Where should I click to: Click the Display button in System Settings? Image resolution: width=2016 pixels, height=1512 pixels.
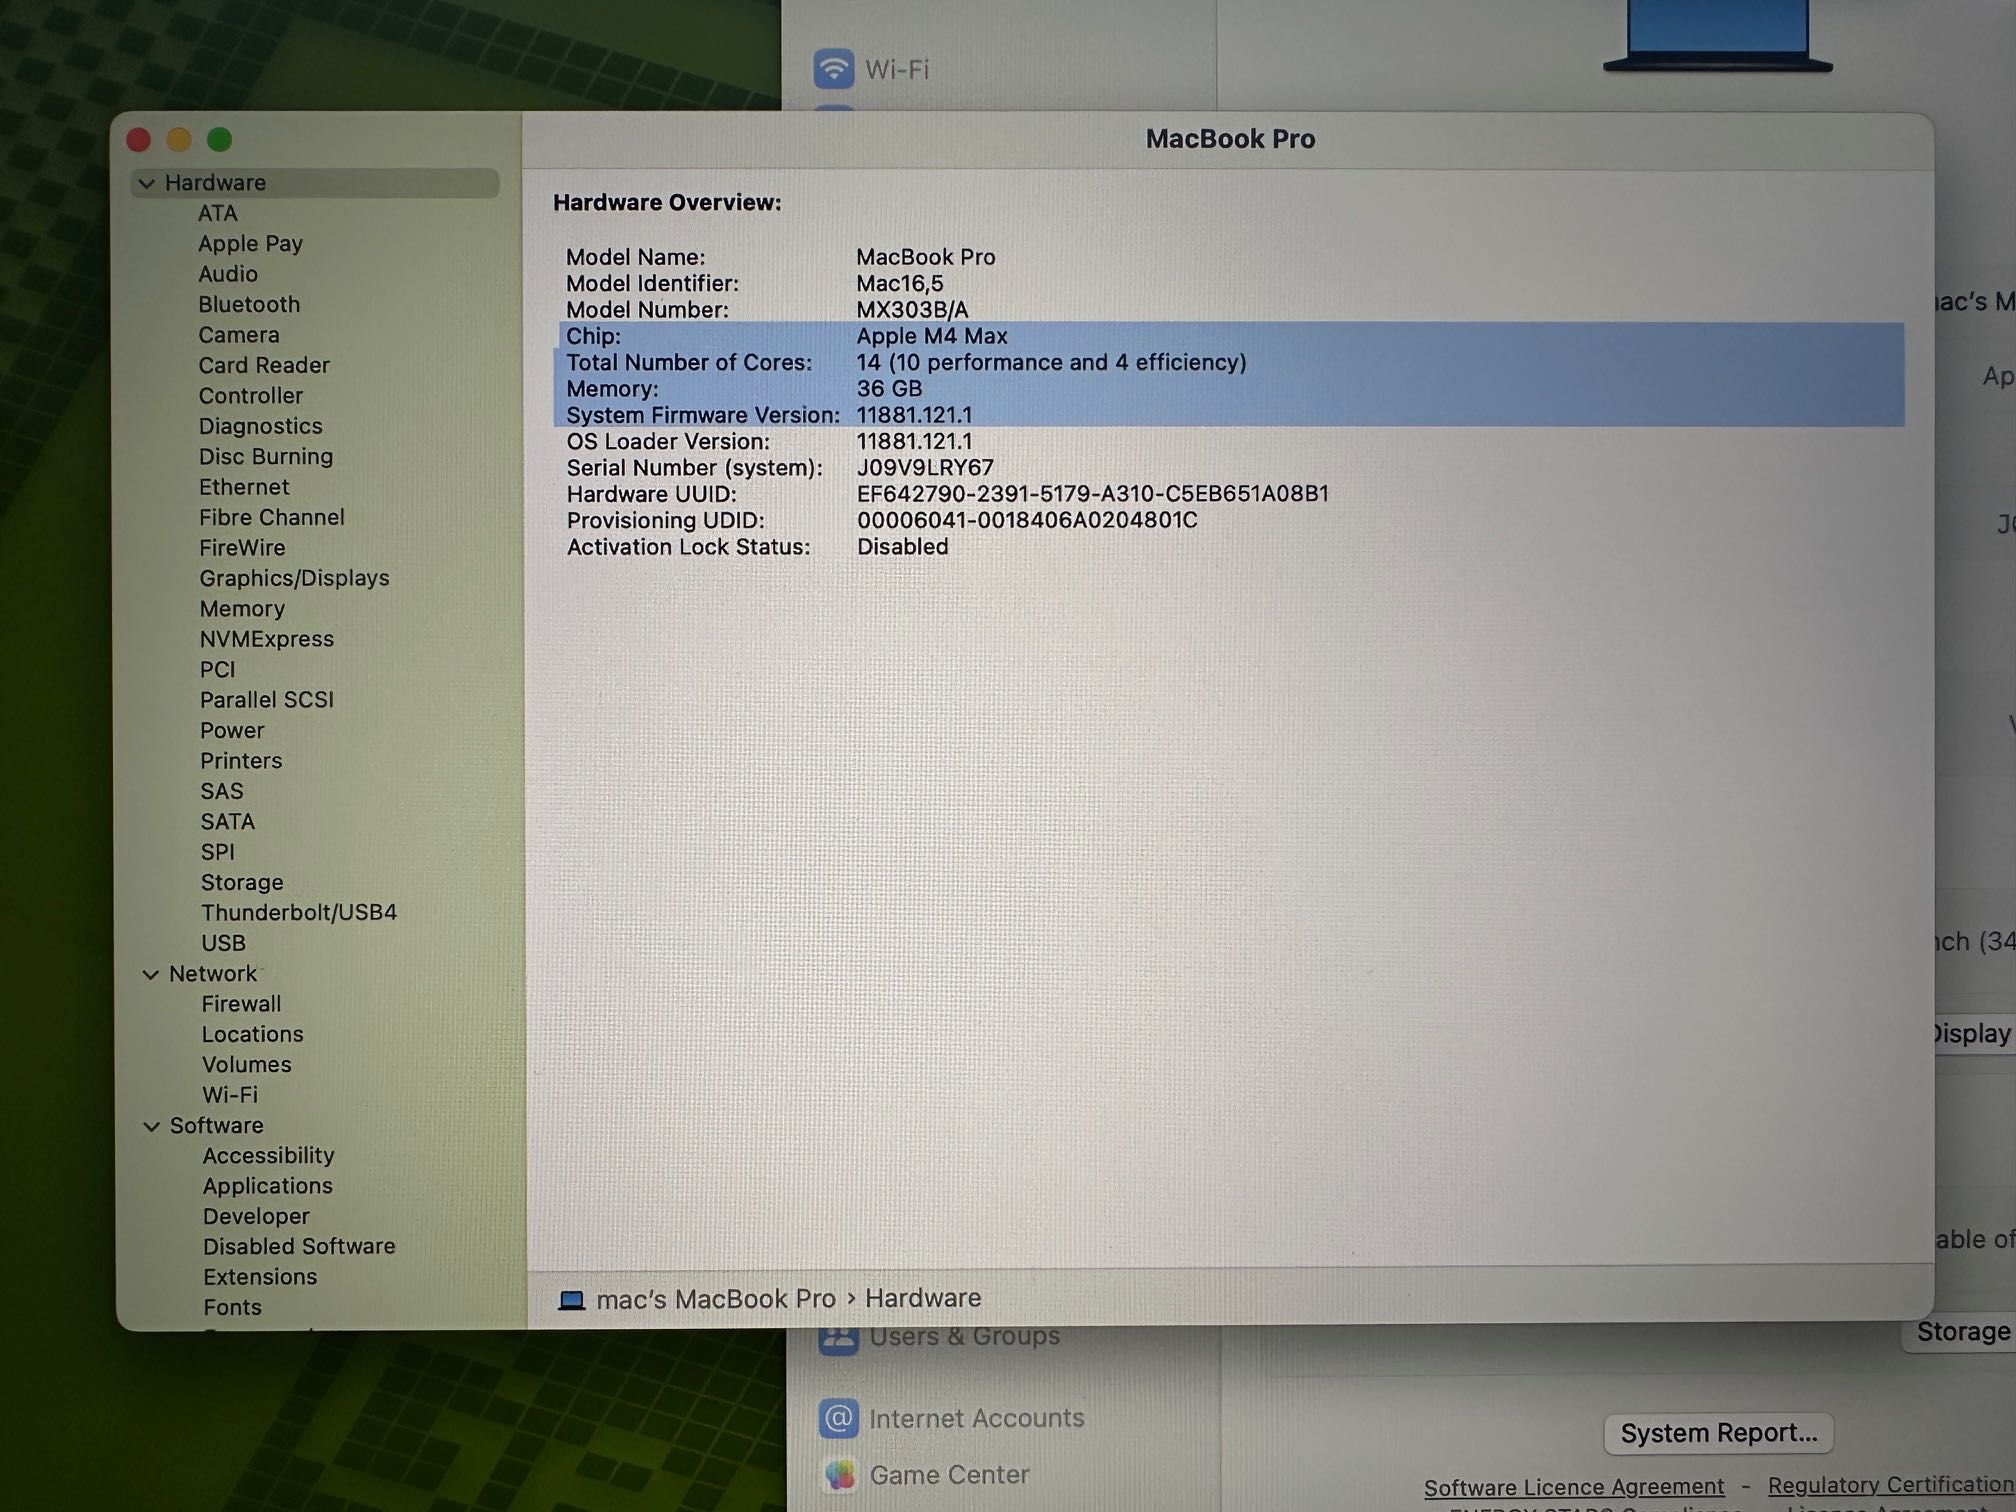(1971, 1033)
